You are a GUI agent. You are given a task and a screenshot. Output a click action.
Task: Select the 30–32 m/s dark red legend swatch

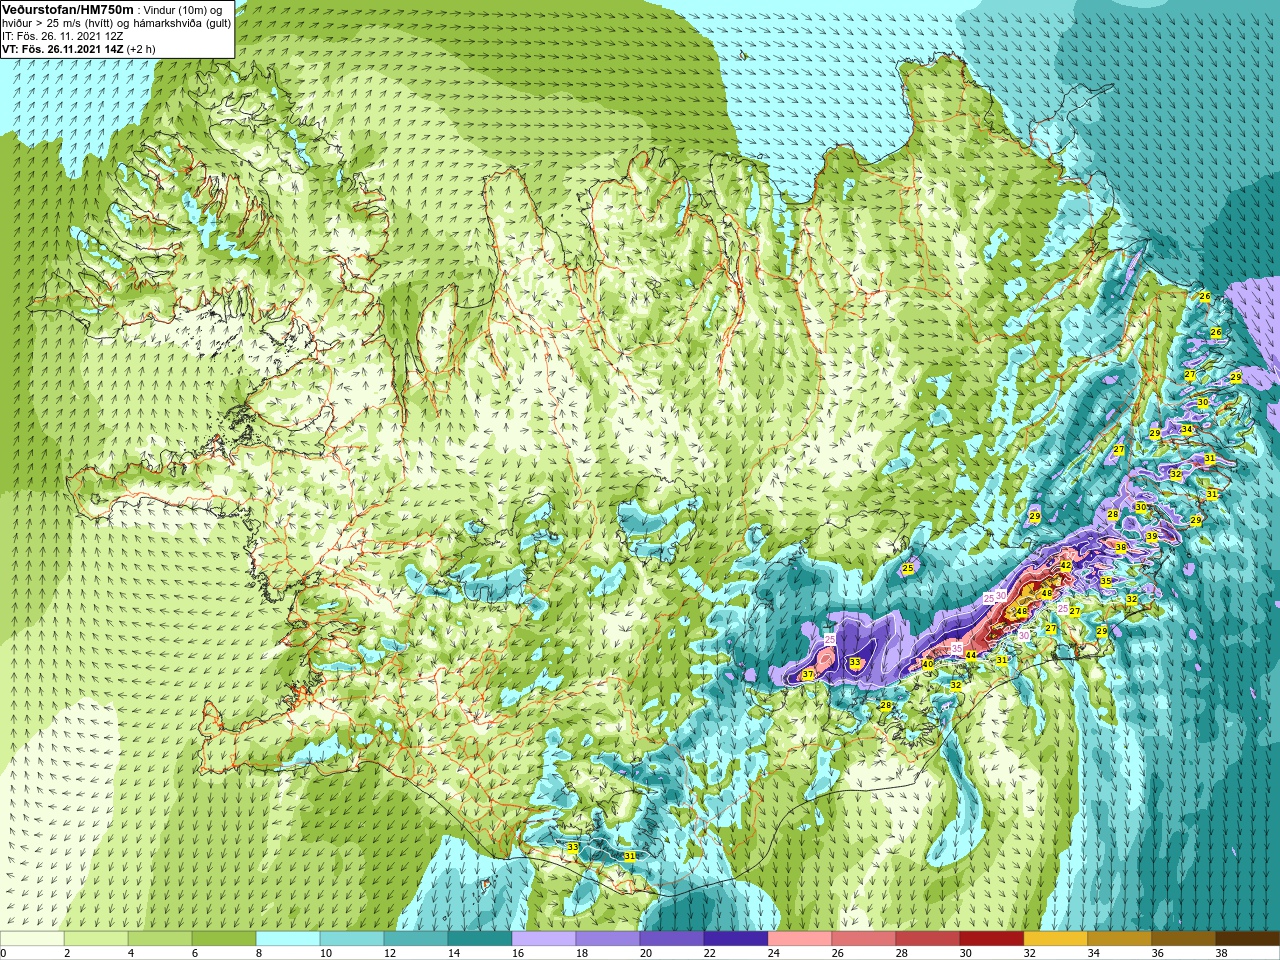[x=992, y=939]
